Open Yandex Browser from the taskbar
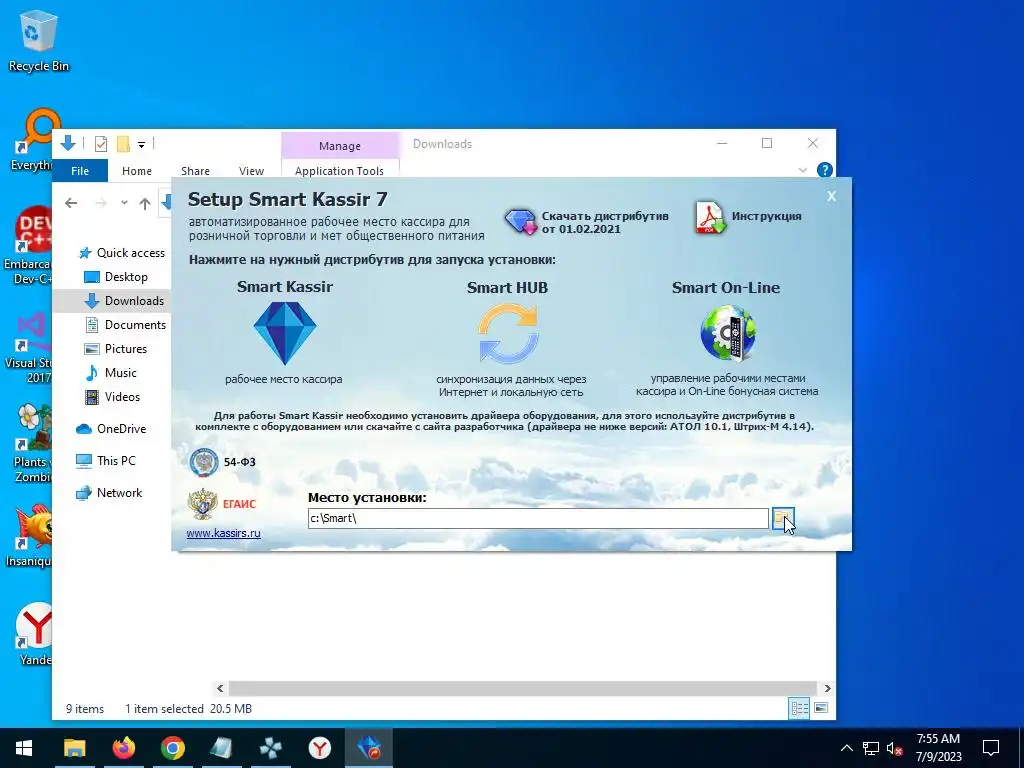The image size is (1024, 768). pyautogui.click(x=319, y=748)
